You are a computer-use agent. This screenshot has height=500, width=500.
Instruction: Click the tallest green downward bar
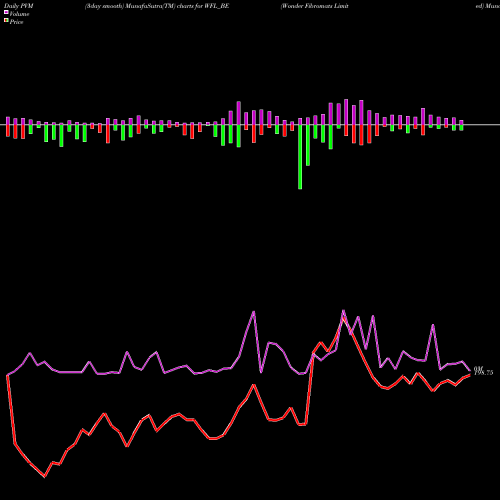300,157
